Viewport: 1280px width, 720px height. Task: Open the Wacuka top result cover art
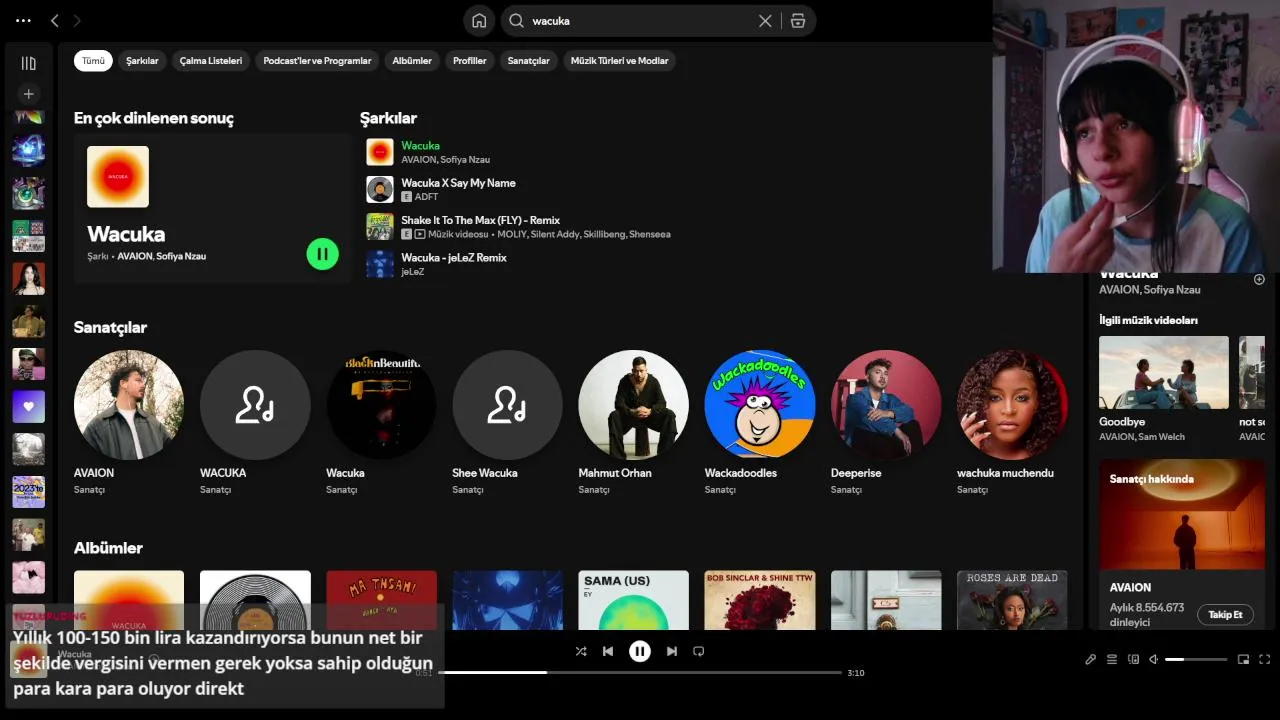click(x=118, y=177)
